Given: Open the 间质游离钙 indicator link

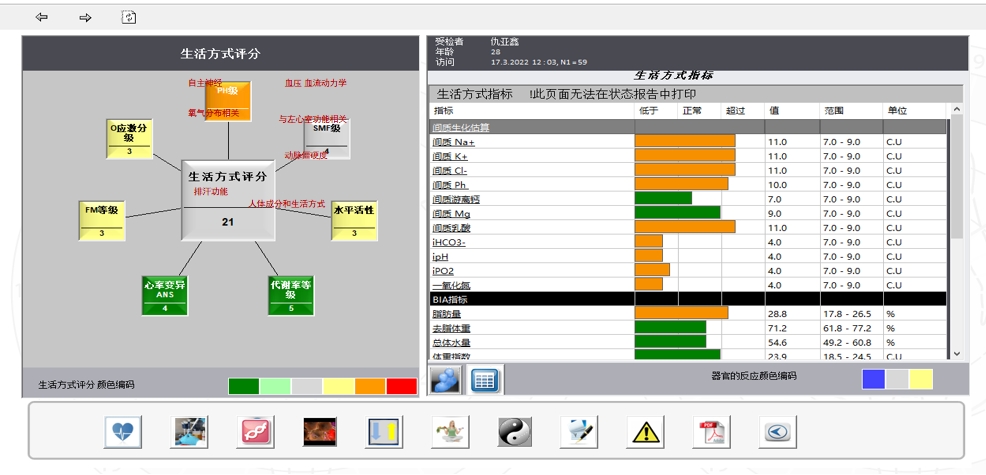Looking at the screenshot, I should [x=456, y=199].
